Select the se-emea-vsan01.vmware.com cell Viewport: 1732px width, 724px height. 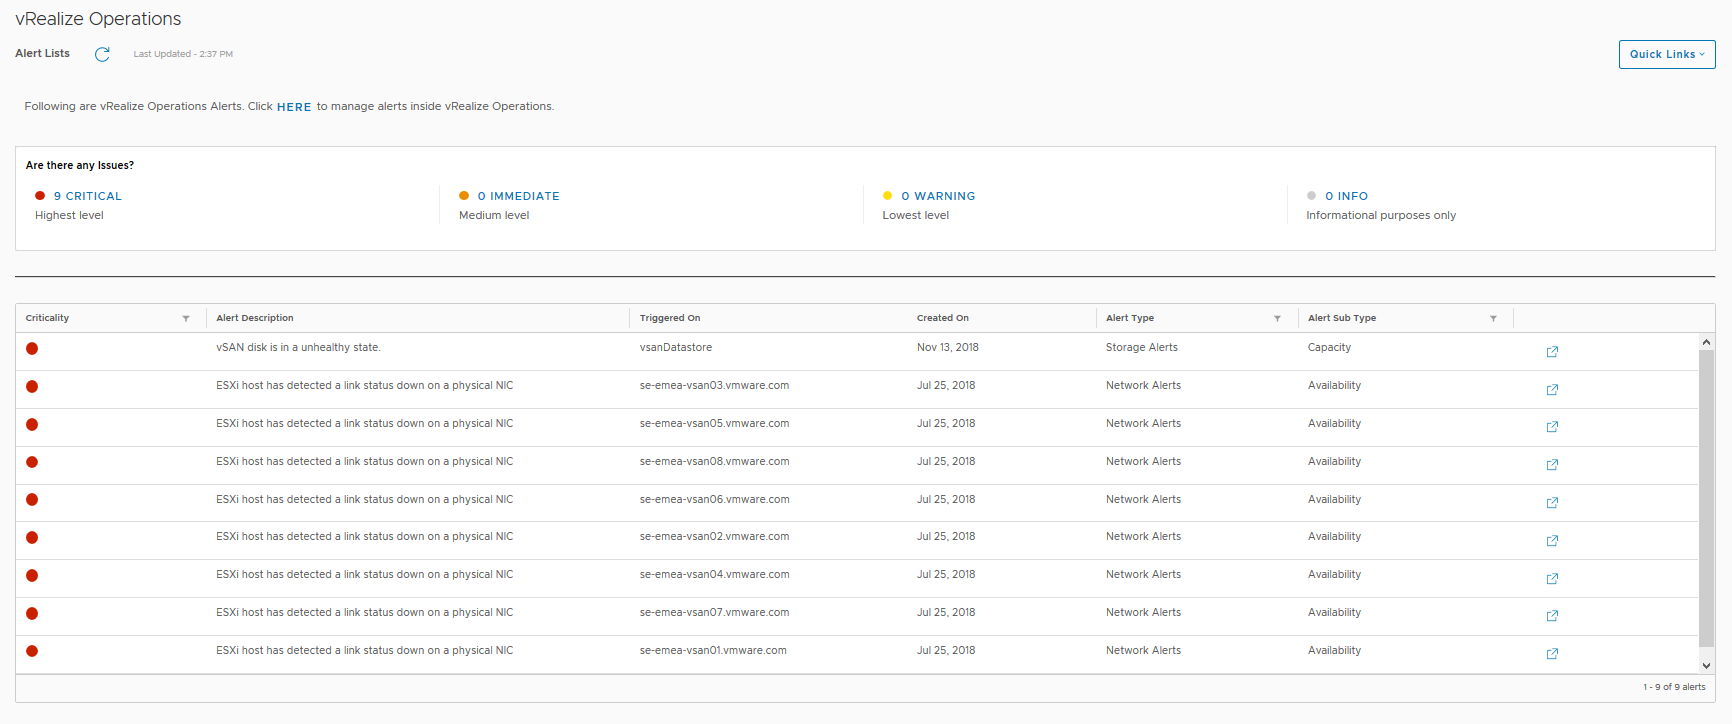click(713, 651)
